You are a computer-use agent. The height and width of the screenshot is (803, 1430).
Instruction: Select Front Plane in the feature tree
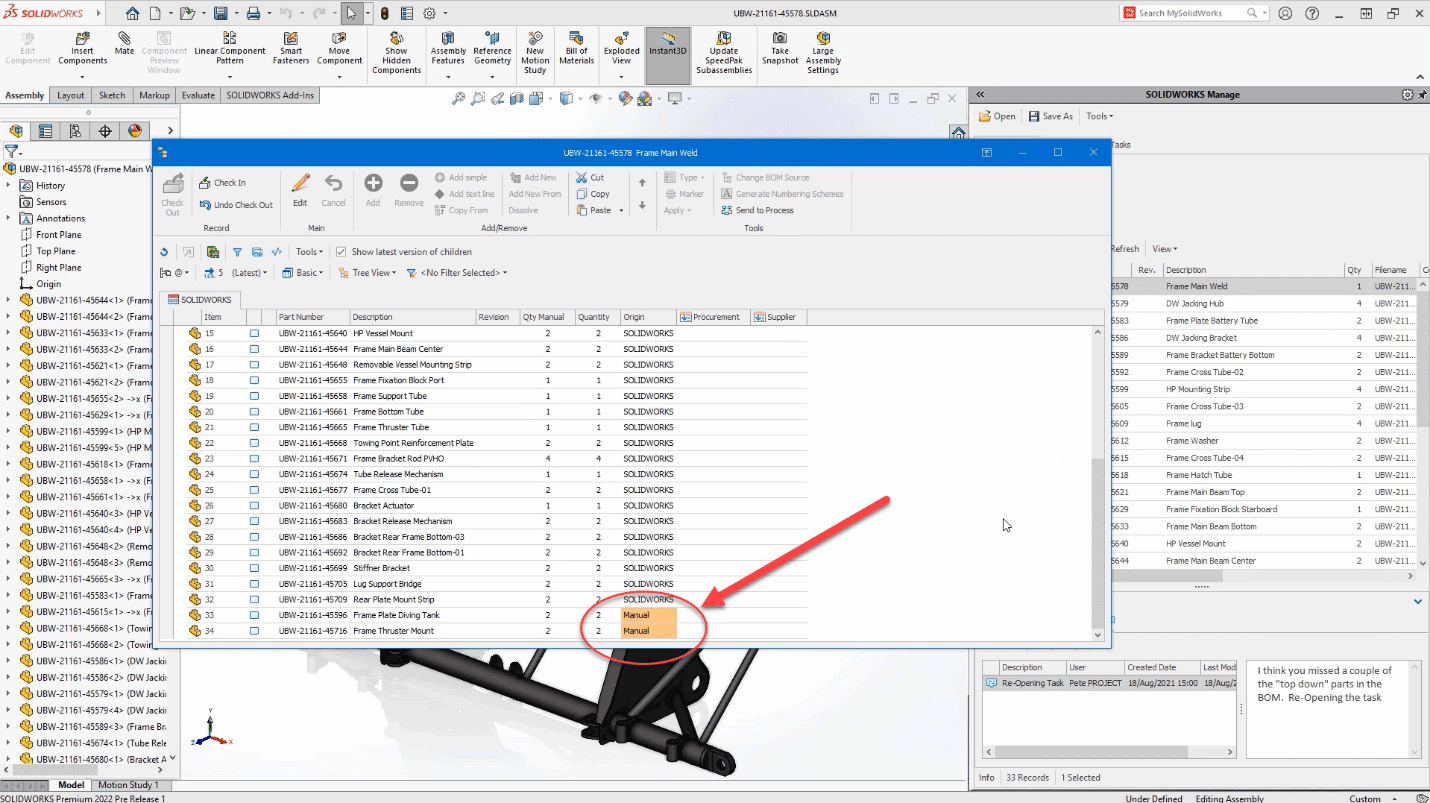pos(59,235)
